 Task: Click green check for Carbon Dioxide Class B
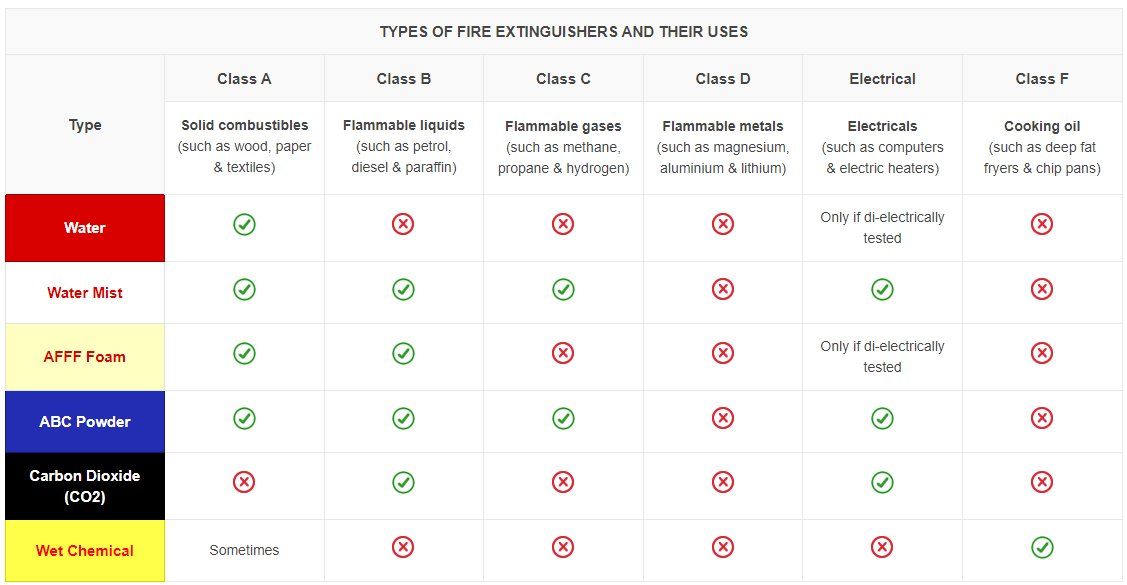[x=403, y=482]
